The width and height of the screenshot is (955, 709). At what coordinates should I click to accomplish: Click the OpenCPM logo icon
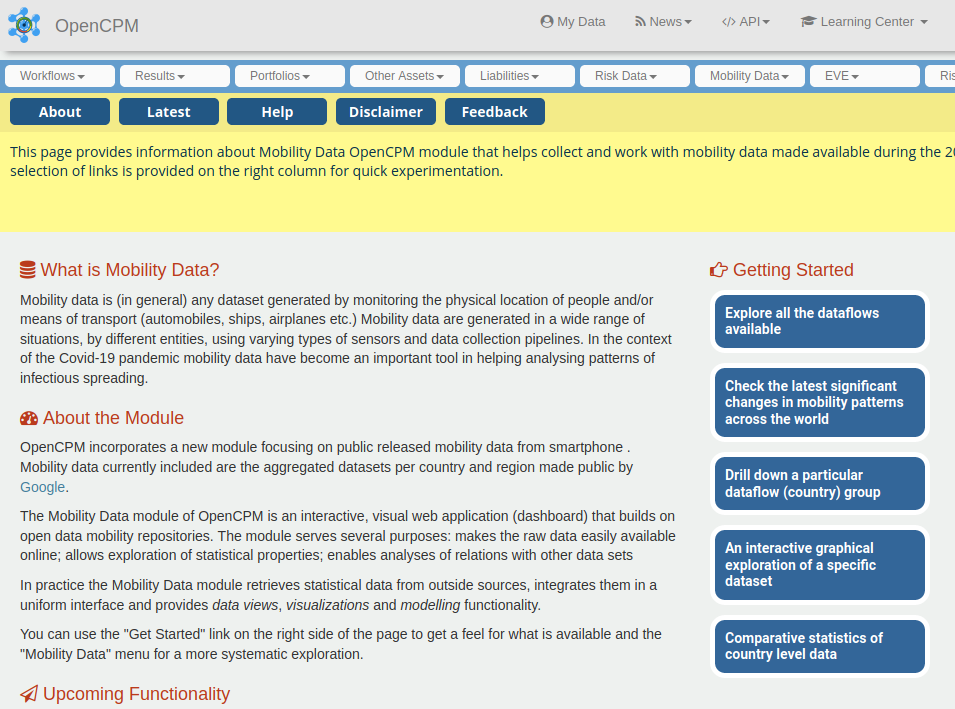24,25
